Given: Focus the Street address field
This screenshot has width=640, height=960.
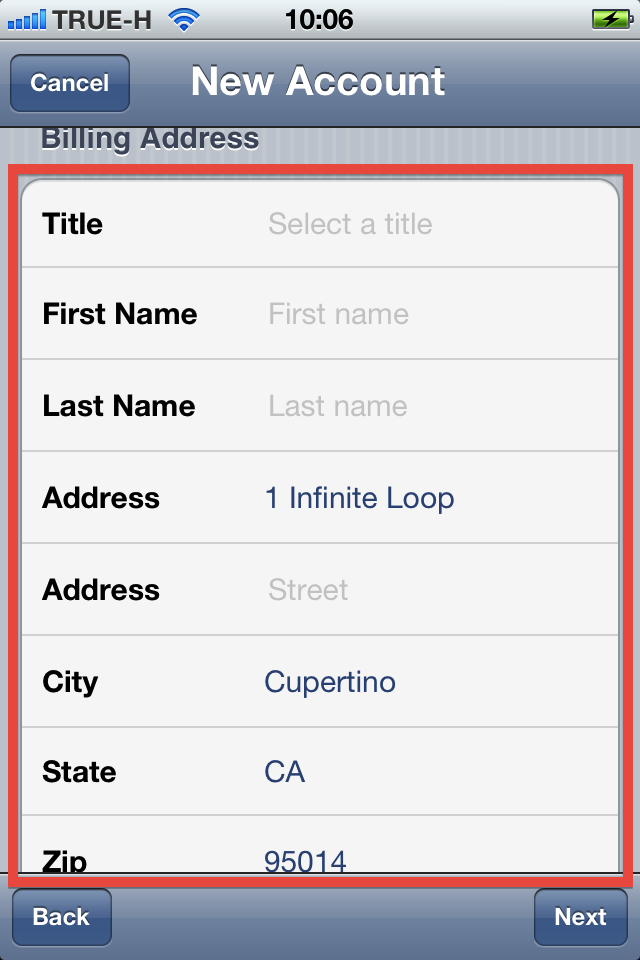Looking at the screenshot, I should click(x=308, y=590).
